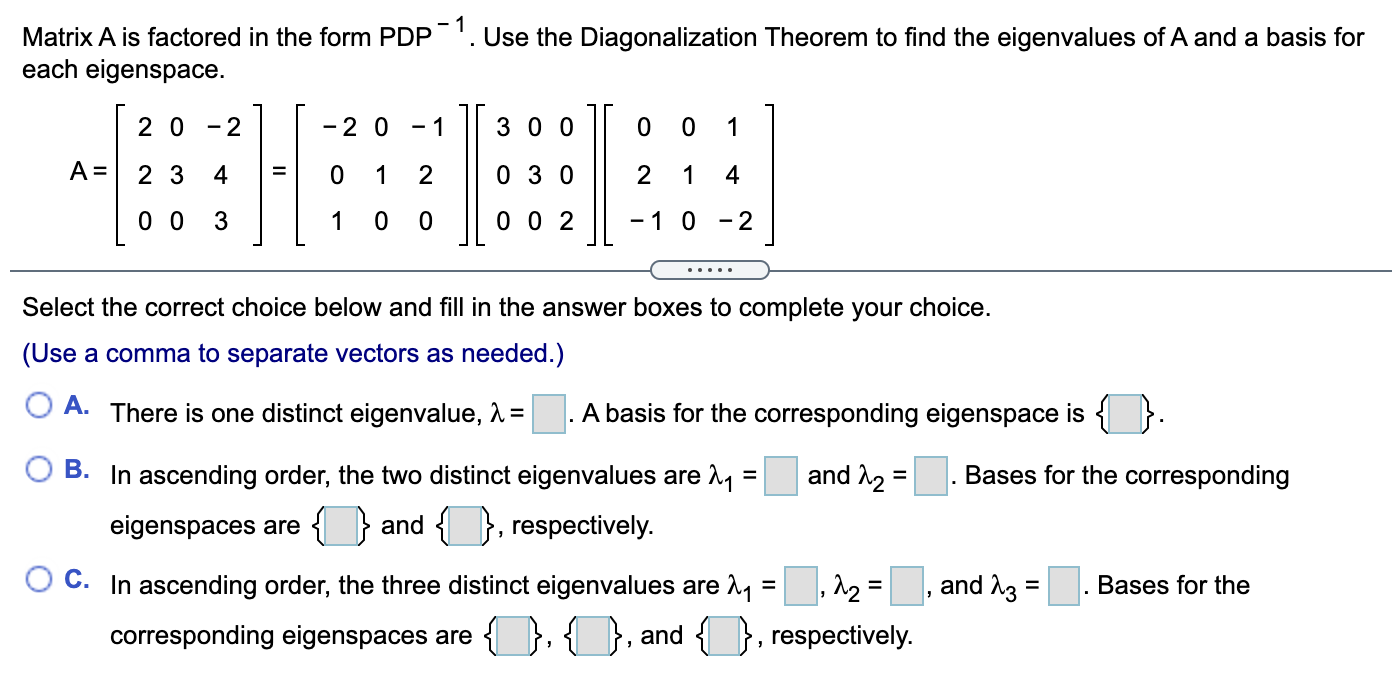The height and width of the screenshot is (688, 1392).
Task: Collapse the problem statement via dotted divider
Action: [710, 269]
